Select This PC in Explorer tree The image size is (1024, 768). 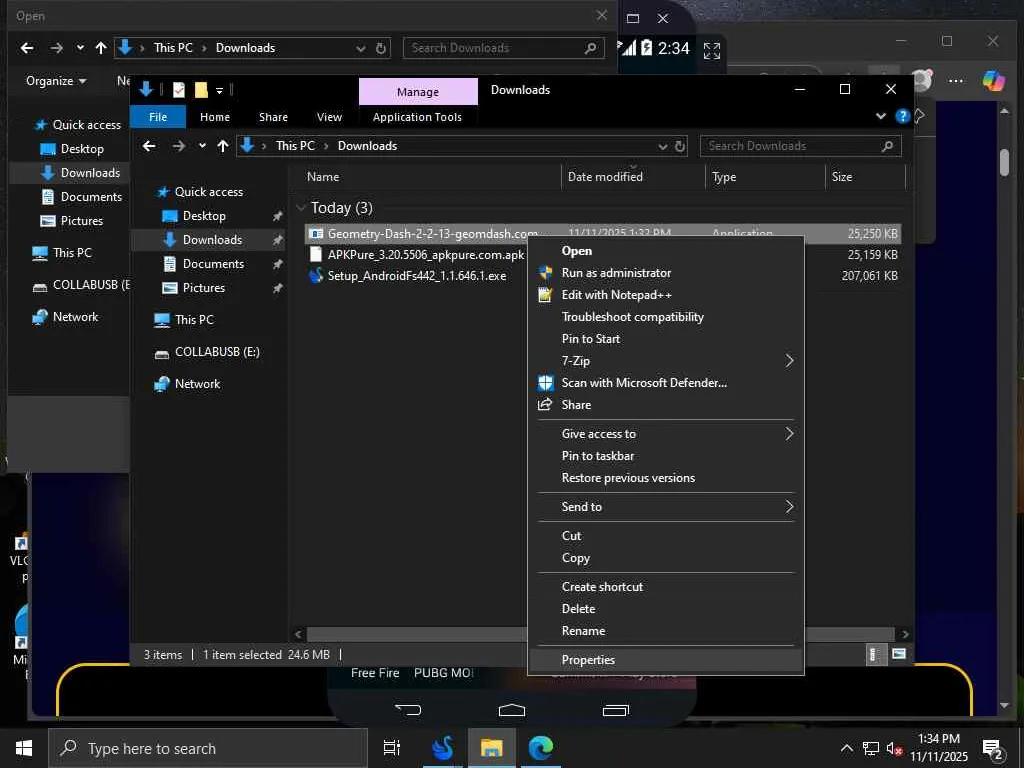[194, 320]
